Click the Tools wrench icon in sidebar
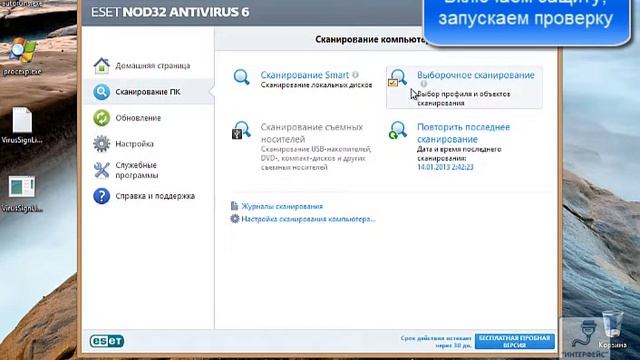The image size is (640, 360). (x=101, y=170)
